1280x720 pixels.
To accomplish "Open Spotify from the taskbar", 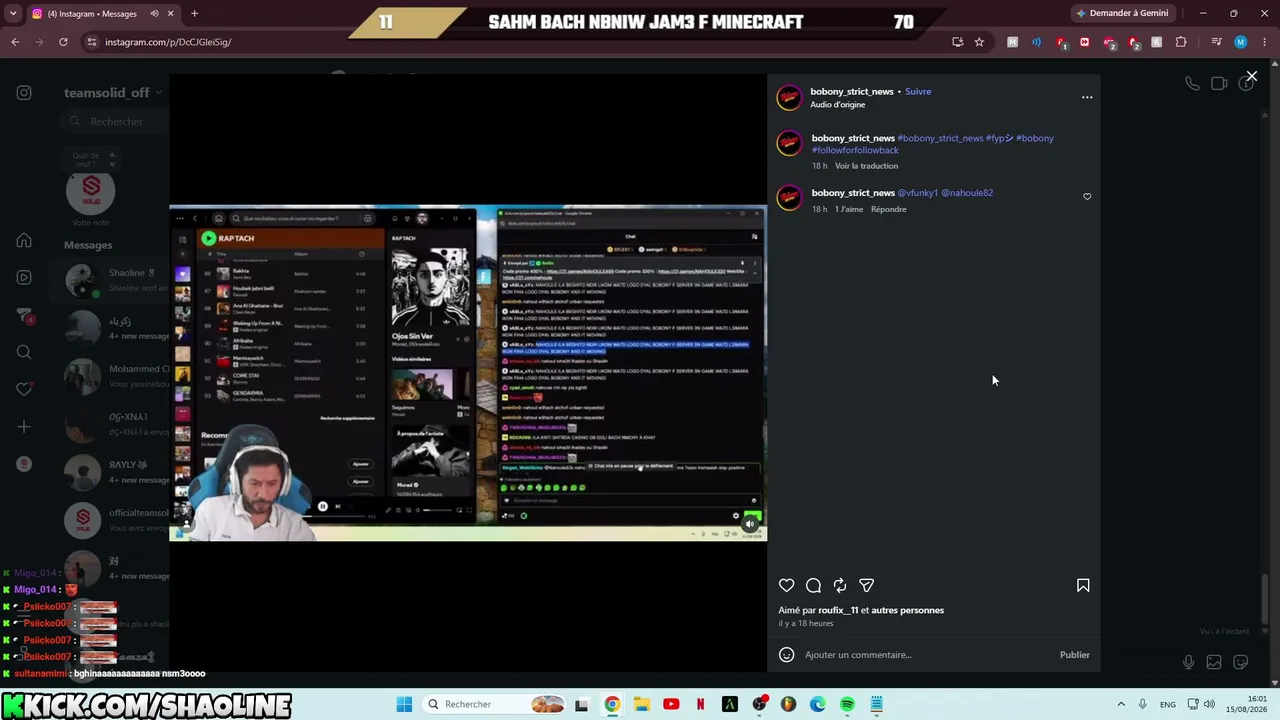I will click(x=847, y=704).
